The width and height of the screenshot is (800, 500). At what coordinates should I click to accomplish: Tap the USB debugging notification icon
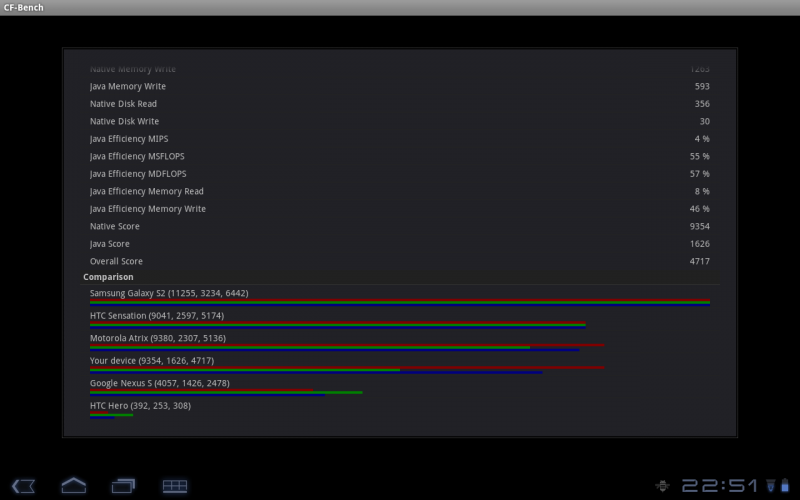coord(662,485)
